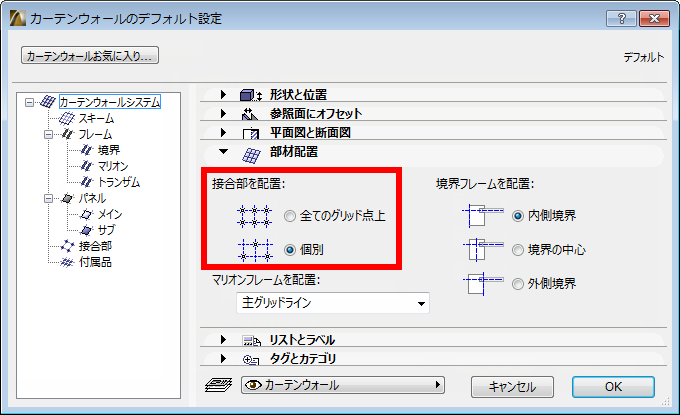Select メイン panel tree item
Screen dimensions: 680x415
(110, 214)
